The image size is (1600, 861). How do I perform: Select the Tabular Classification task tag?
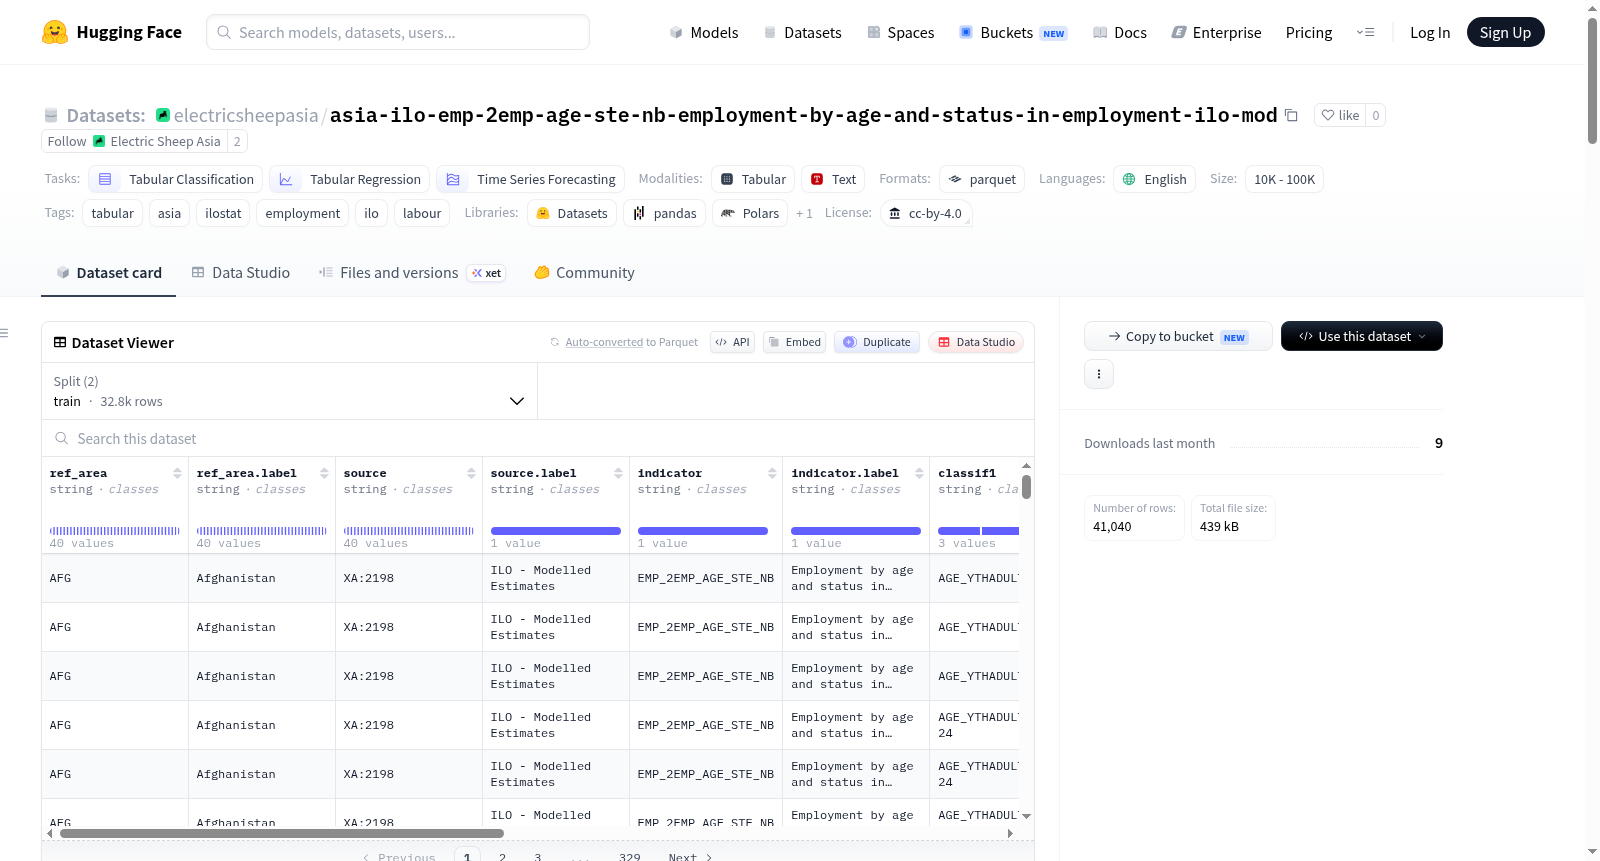tap(175, 180)
